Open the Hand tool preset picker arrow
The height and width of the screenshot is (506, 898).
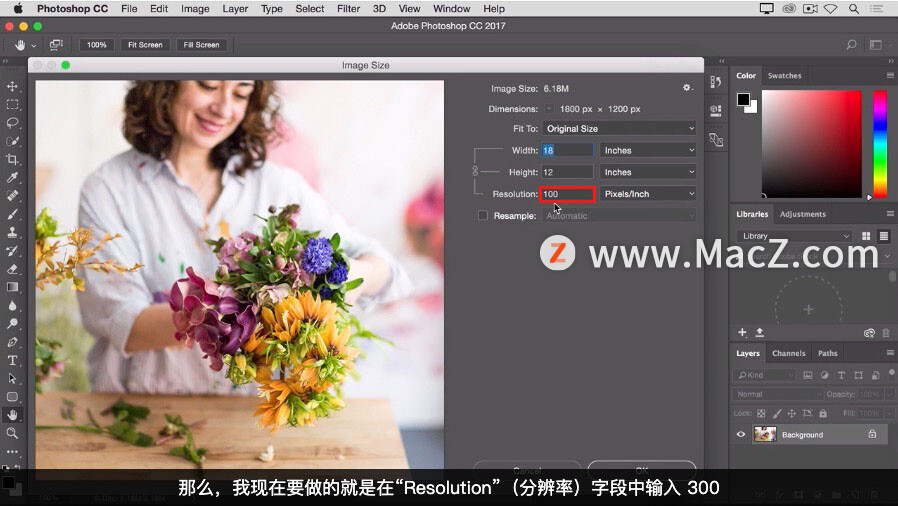(x=34, y=45)
